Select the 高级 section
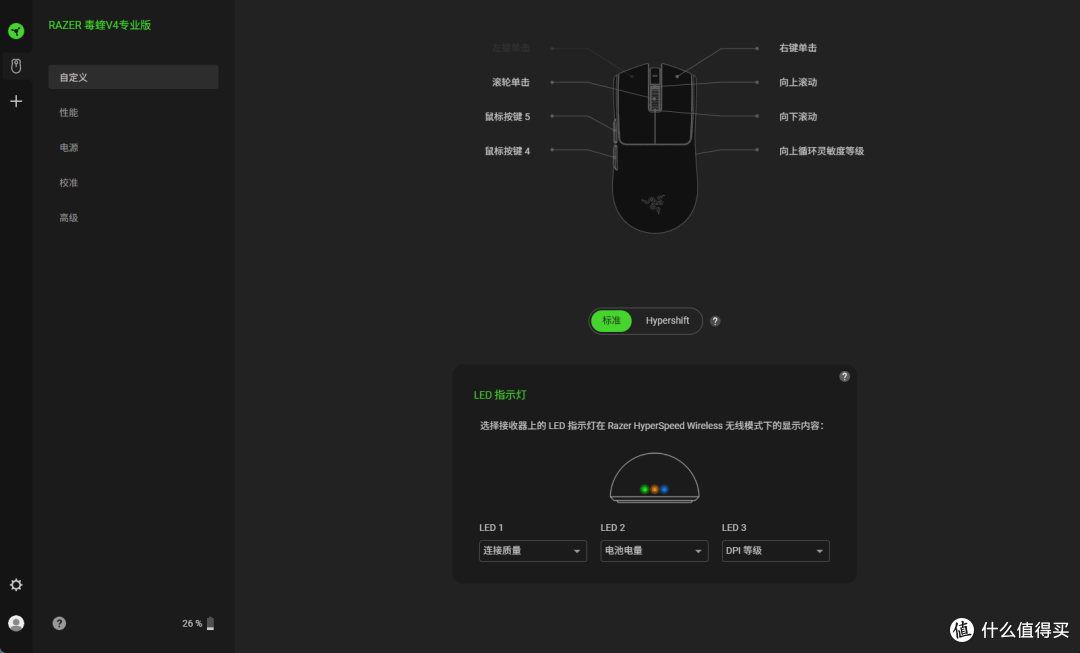 click(69, 218)
